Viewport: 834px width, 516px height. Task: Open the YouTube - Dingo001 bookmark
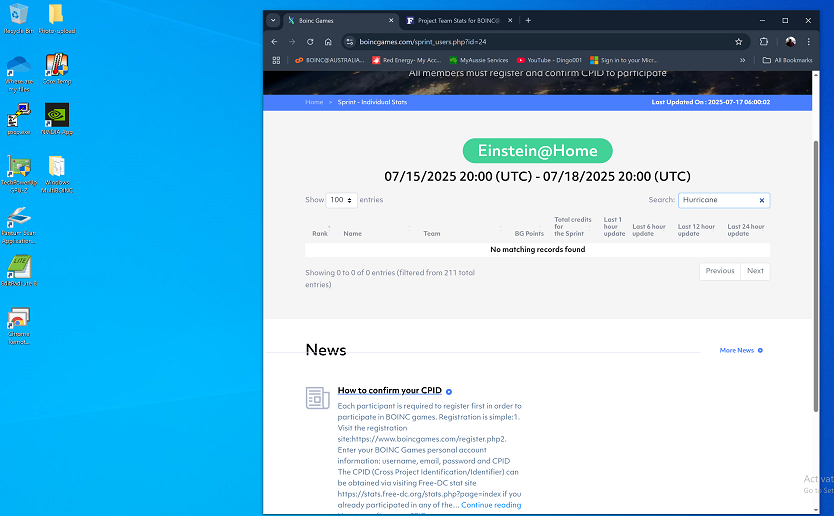549,60
